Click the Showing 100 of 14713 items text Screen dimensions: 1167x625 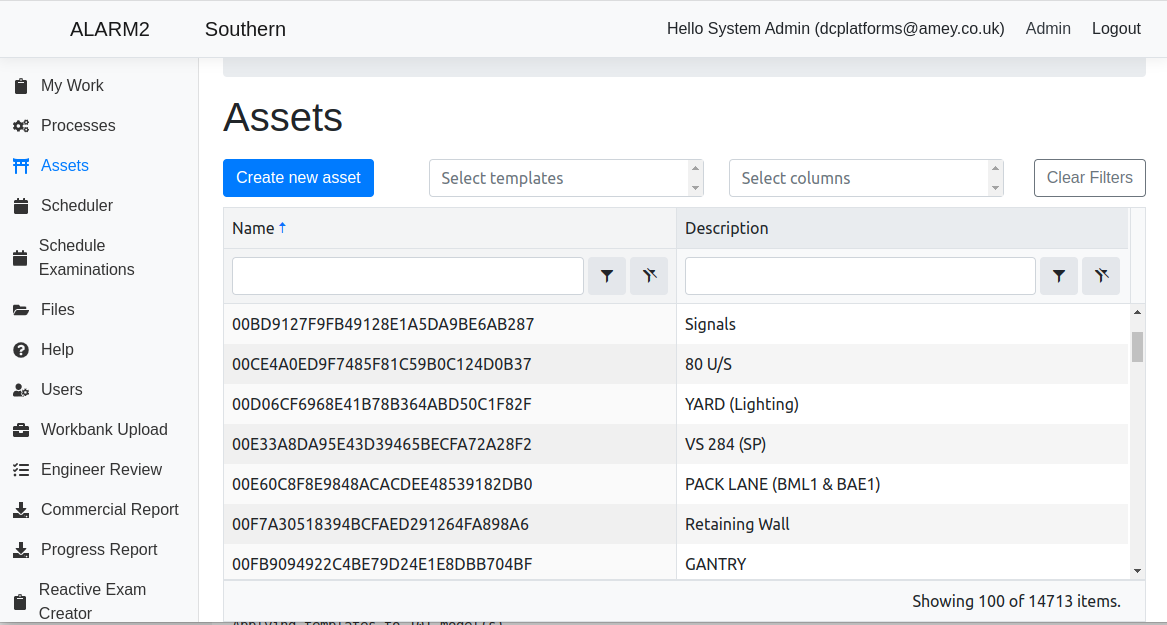point(1017,601)
